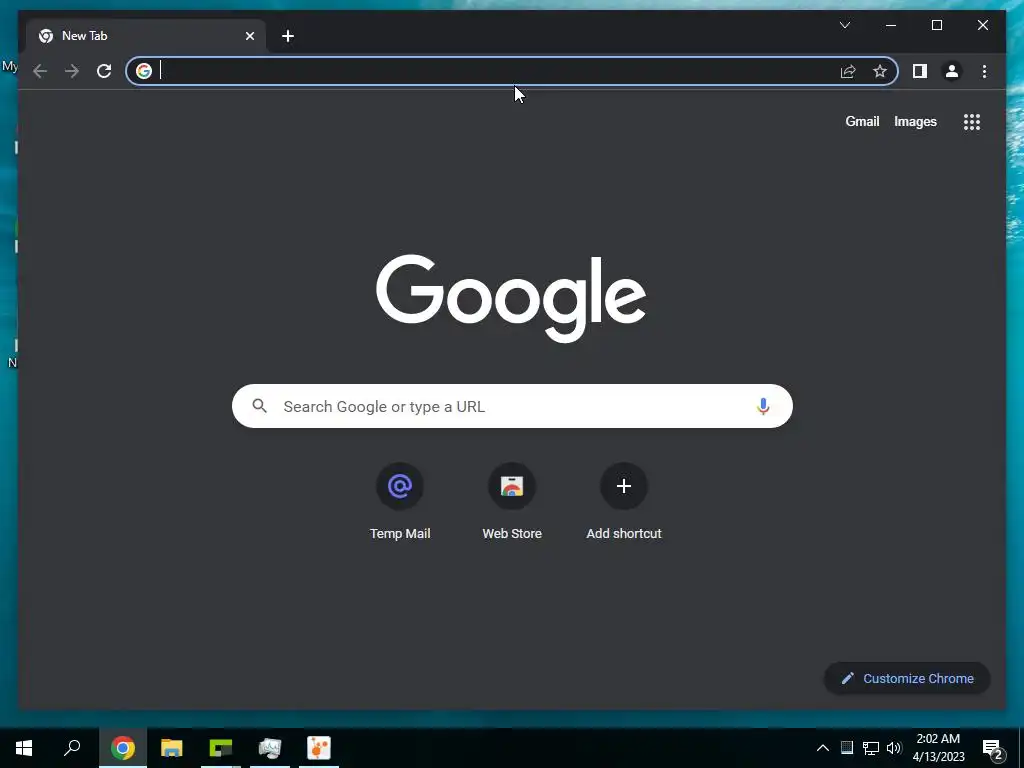Reload the page with the refresh icon
This screenshot has height=768, width=1024.
104,71
